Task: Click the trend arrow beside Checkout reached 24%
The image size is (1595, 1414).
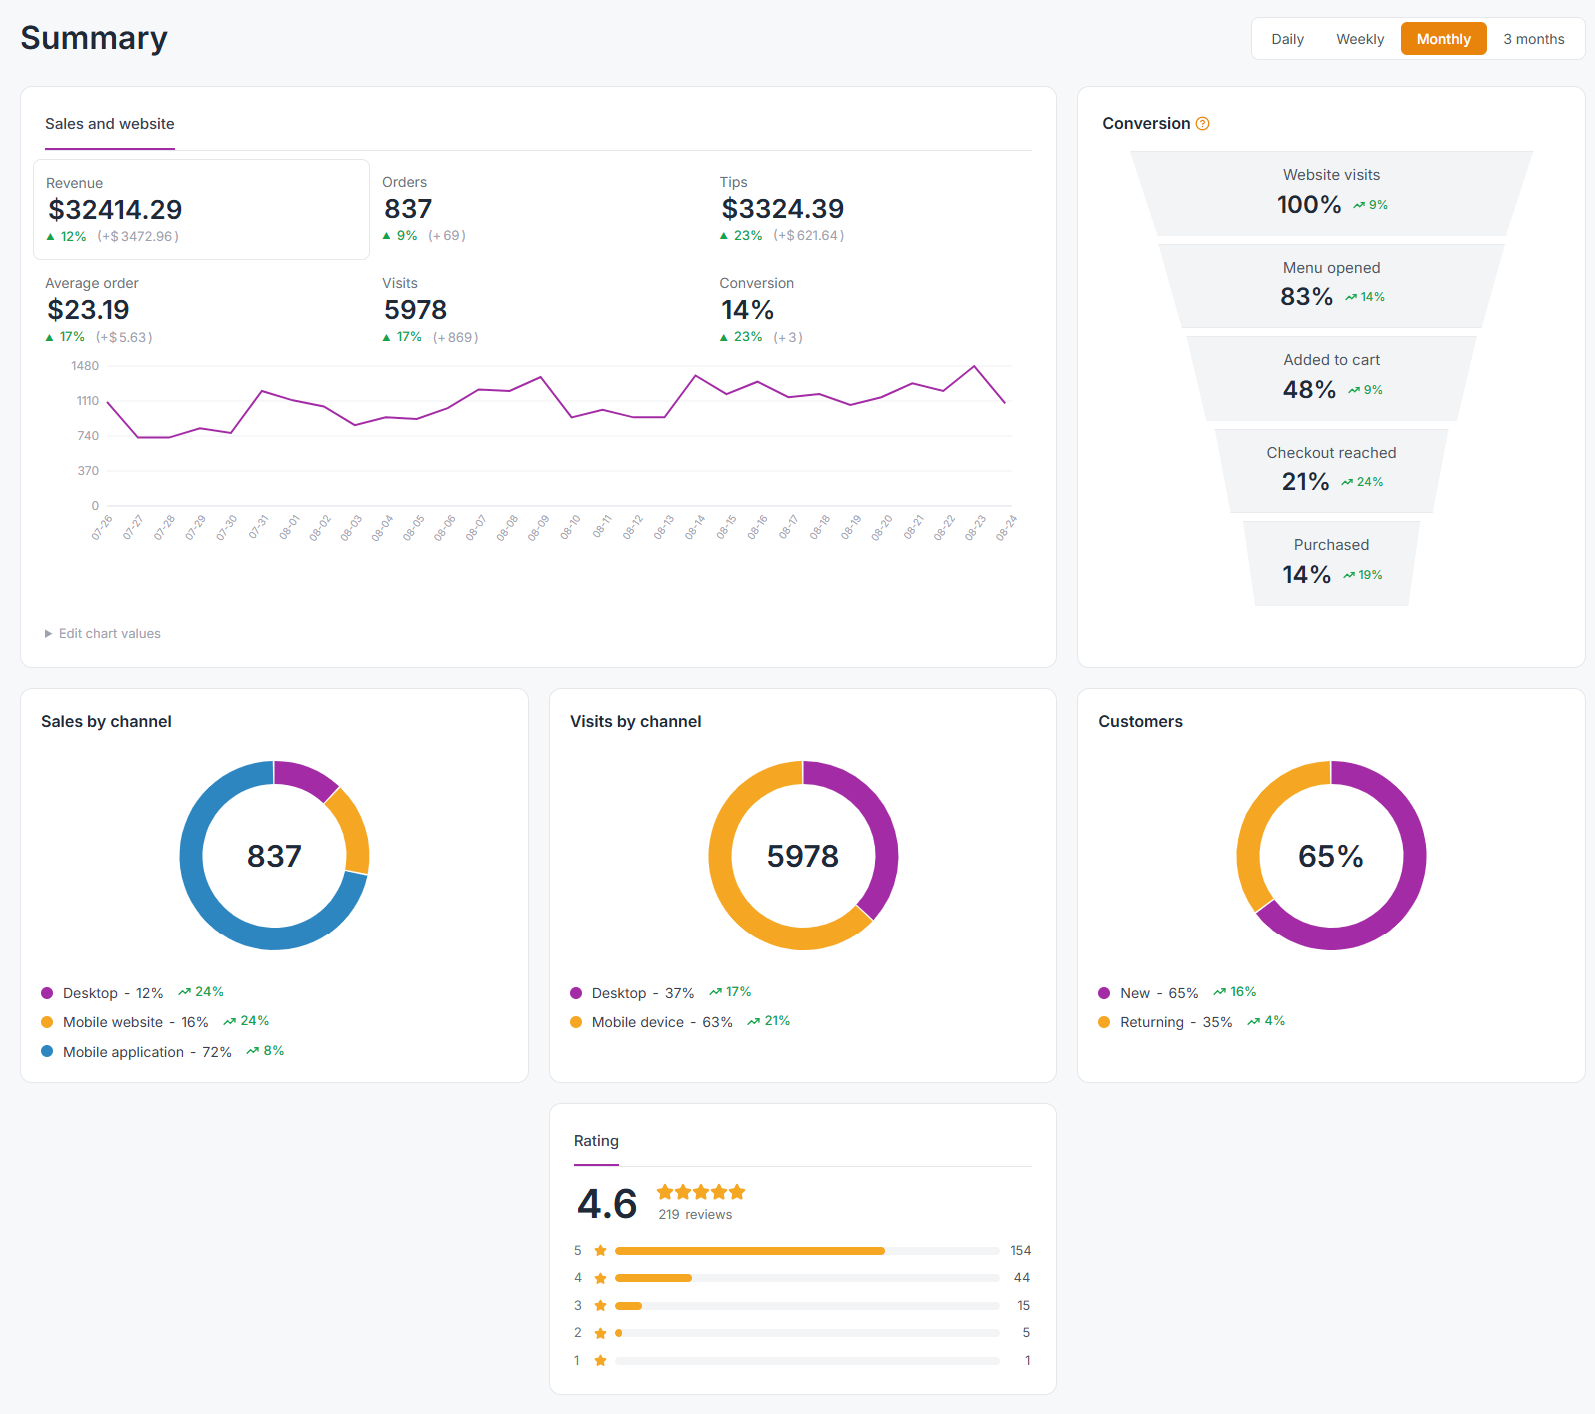Action: [1347, 483]
